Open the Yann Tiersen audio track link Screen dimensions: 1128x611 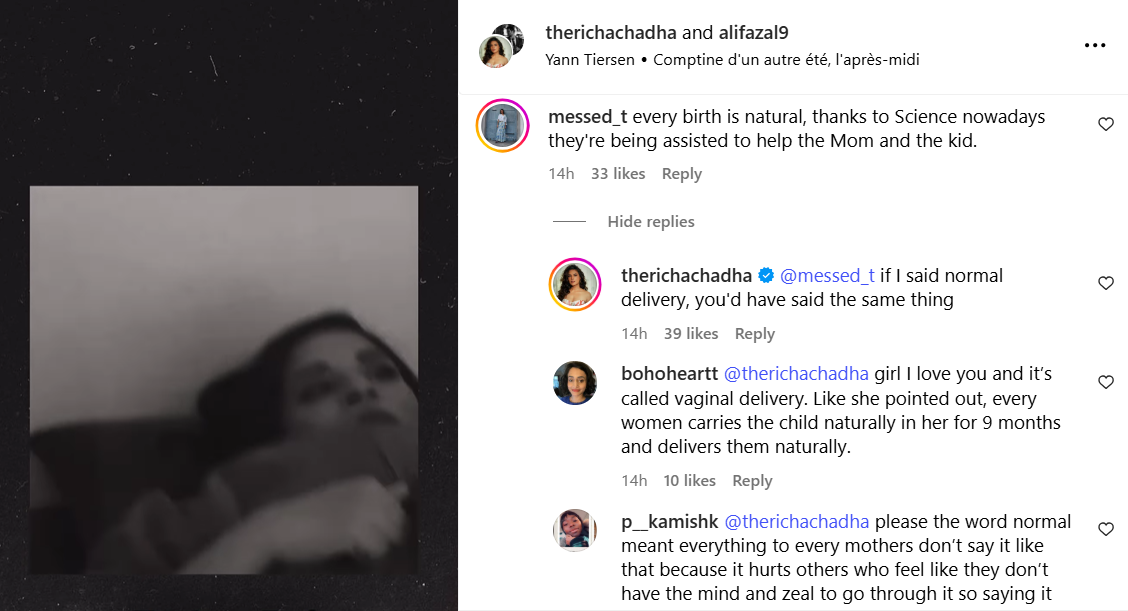pyautogui.click(x=590, y=60)
